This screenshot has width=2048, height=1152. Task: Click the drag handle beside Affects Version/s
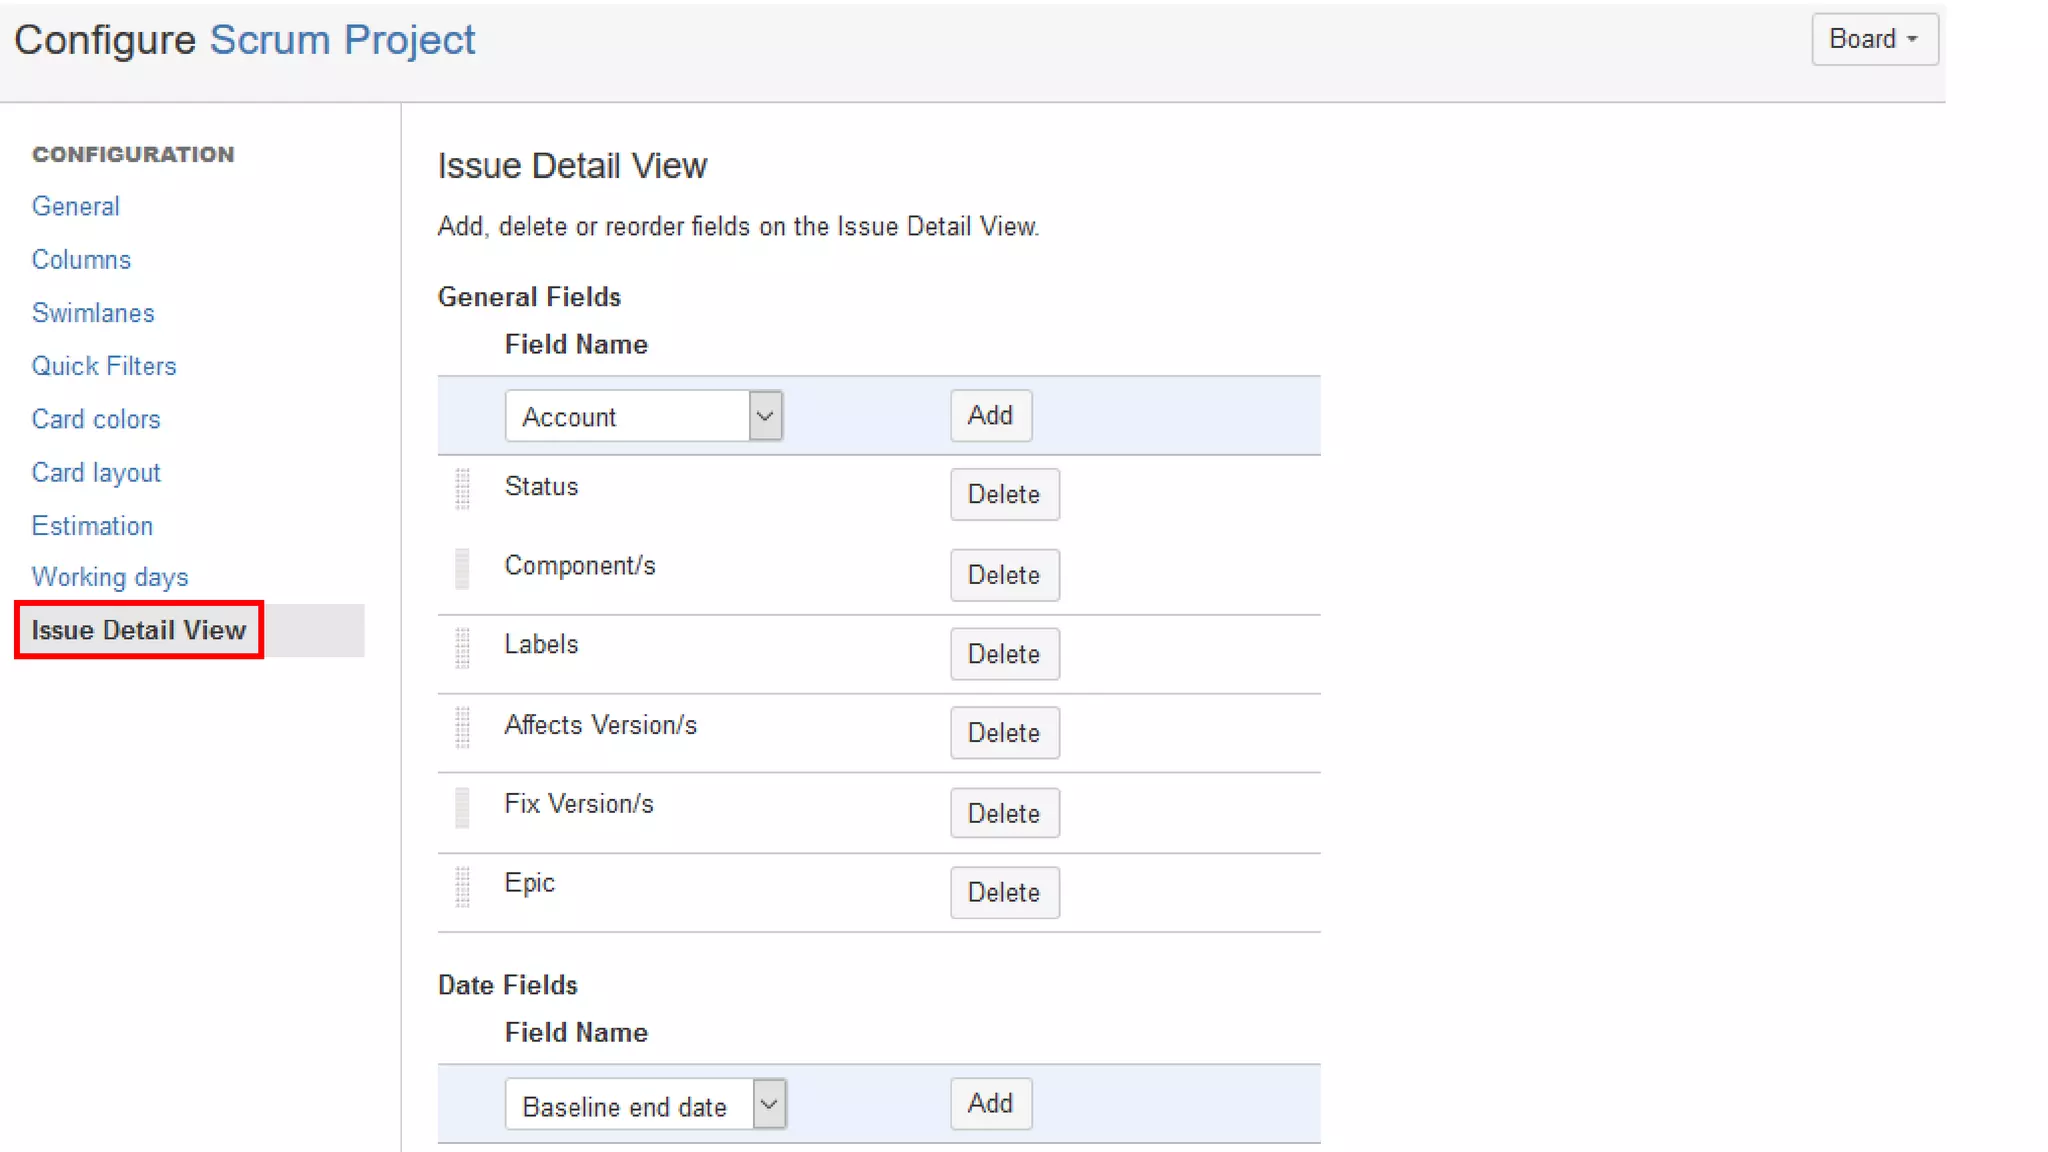462,728
